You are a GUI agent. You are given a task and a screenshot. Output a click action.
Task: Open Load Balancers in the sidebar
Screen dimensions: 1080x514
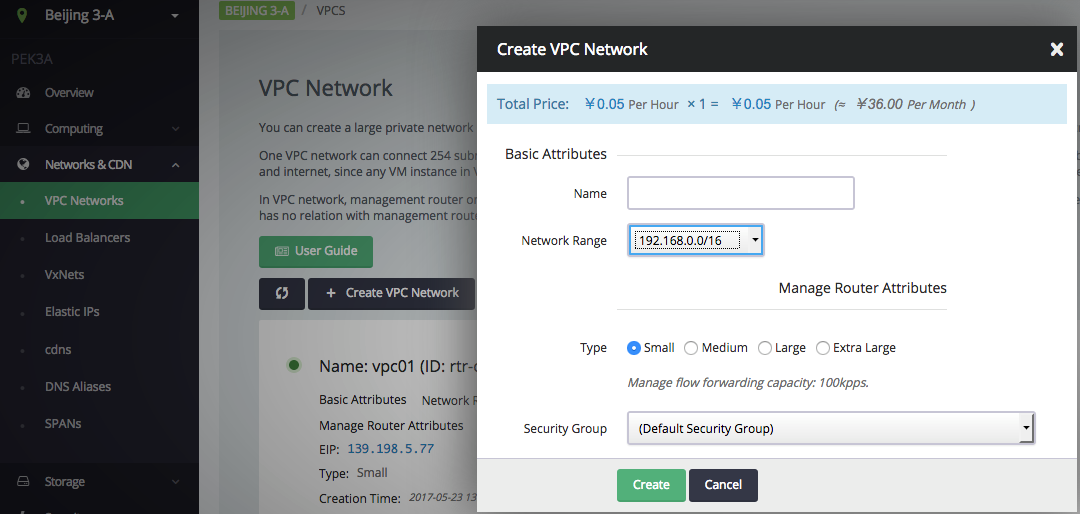[87, 238]
